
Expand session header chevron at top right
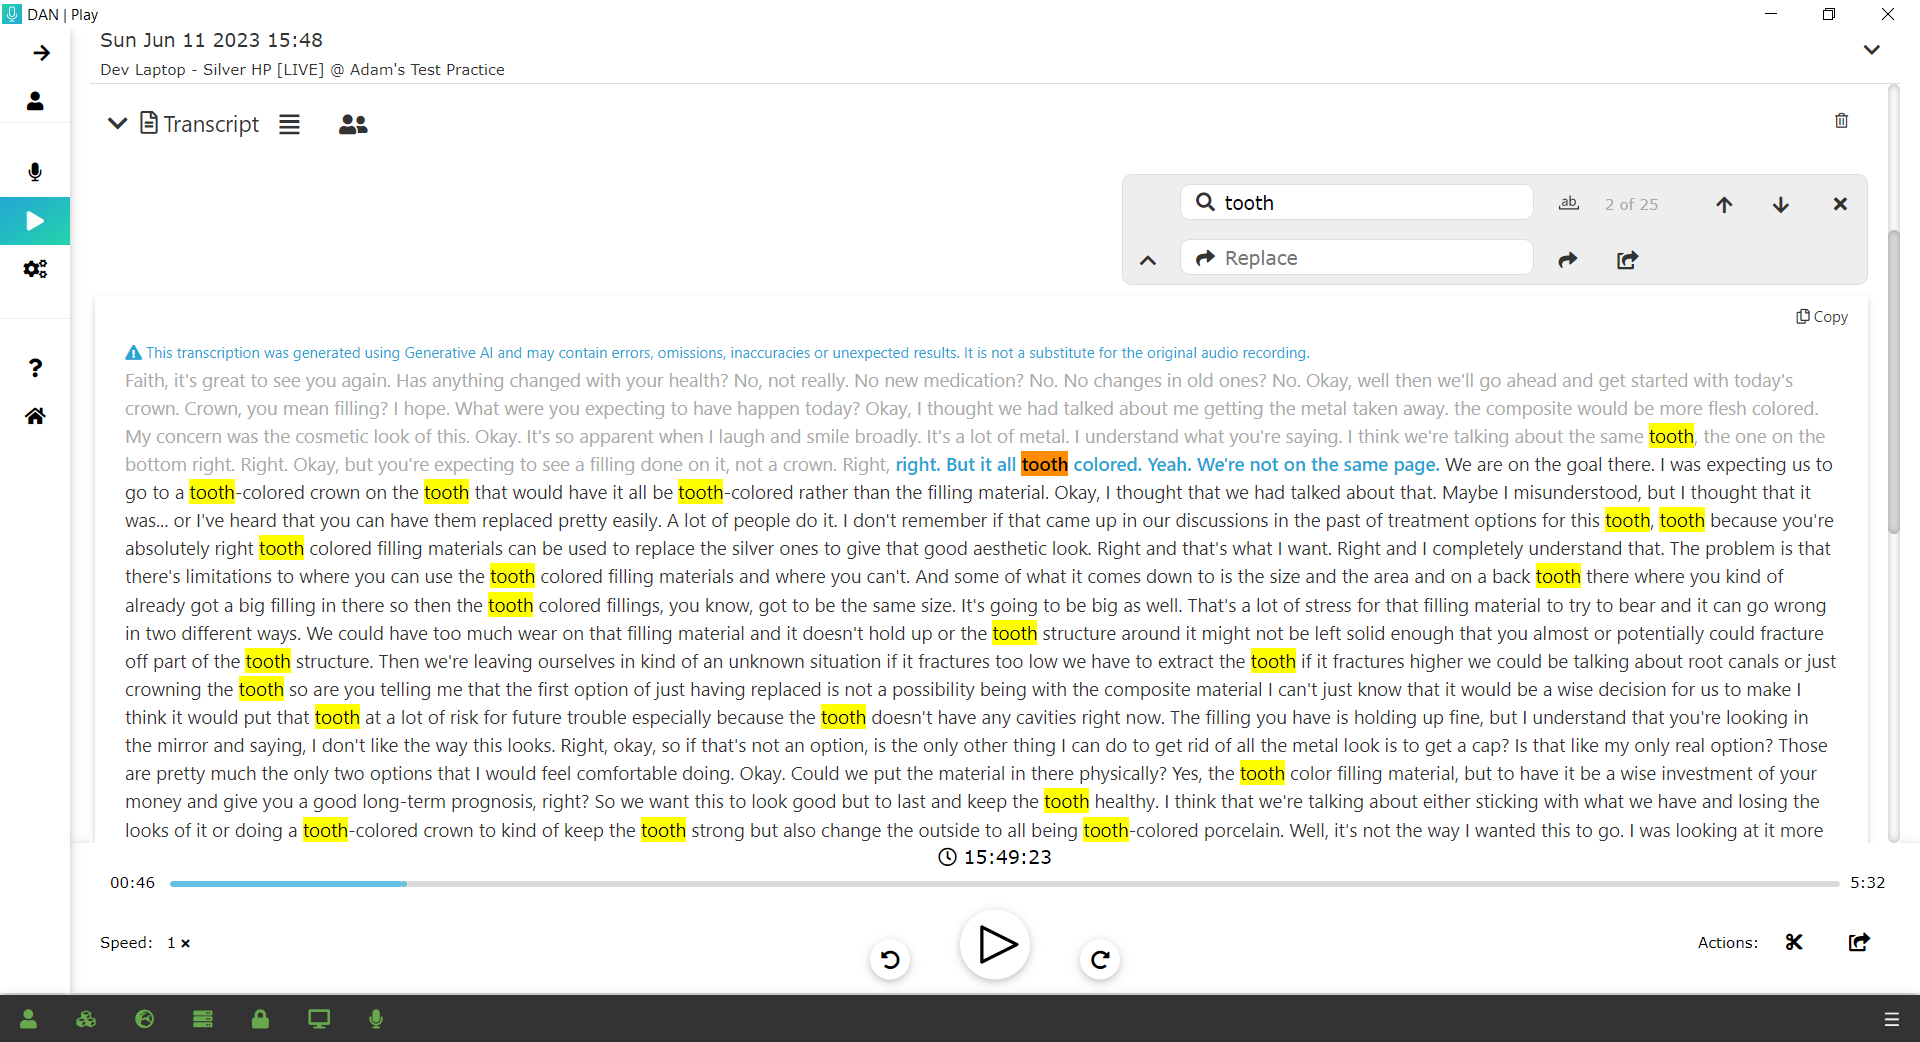pyautogui.click(x=1871, y=50)
